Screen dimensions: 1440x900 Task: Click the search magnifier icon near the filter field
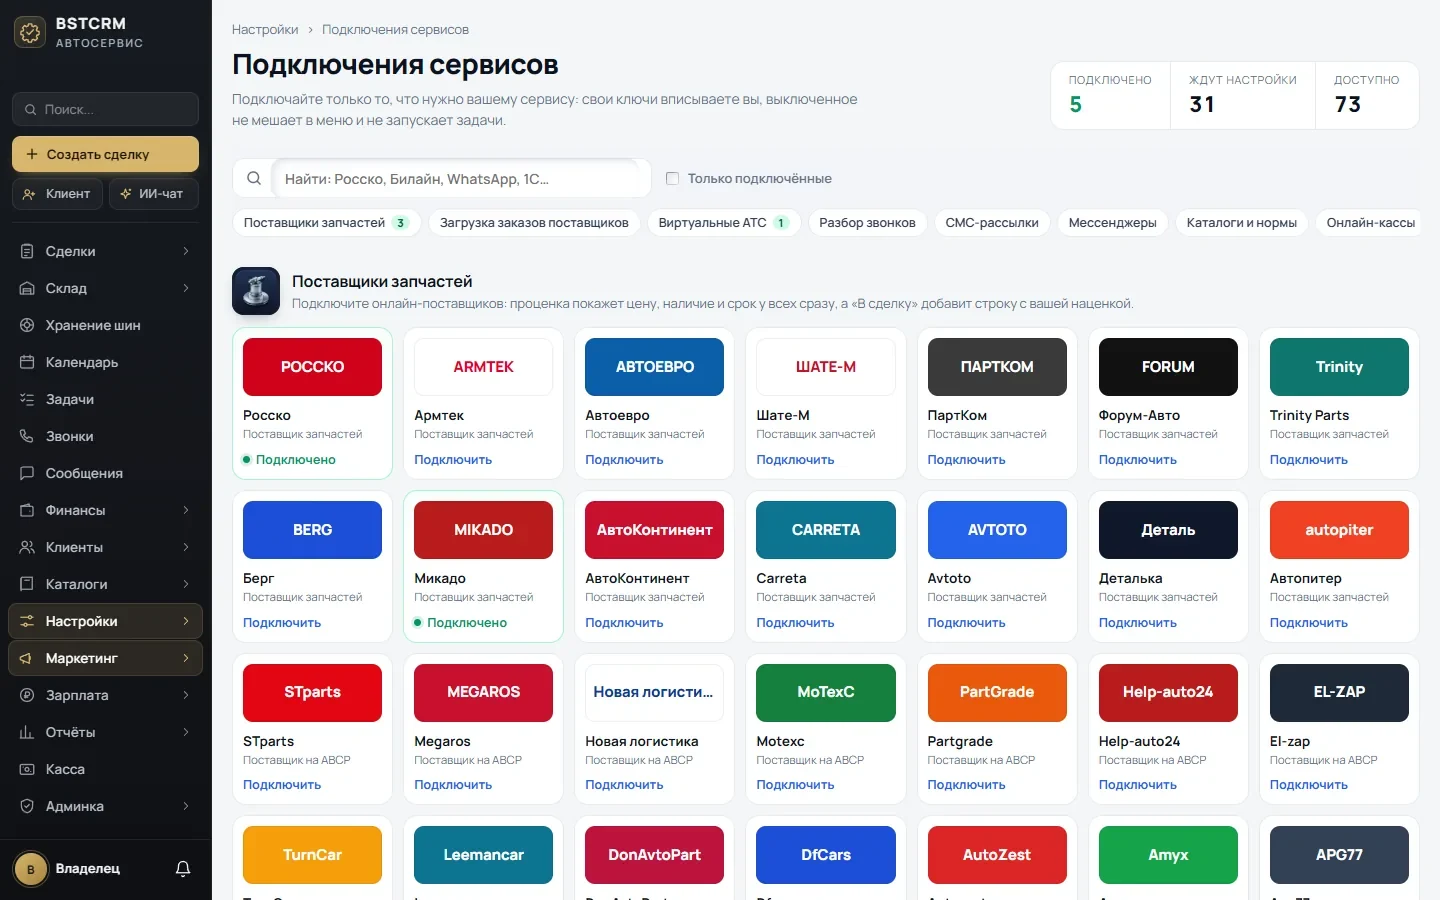pyautogui.click(x=254, y=178)
